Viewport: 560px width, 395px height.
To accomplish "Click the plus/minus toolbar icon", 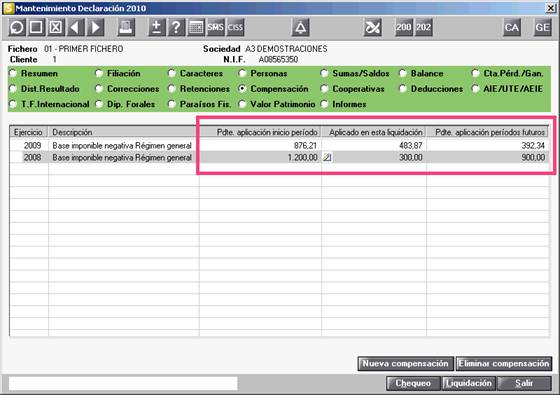I will point(156,27).
